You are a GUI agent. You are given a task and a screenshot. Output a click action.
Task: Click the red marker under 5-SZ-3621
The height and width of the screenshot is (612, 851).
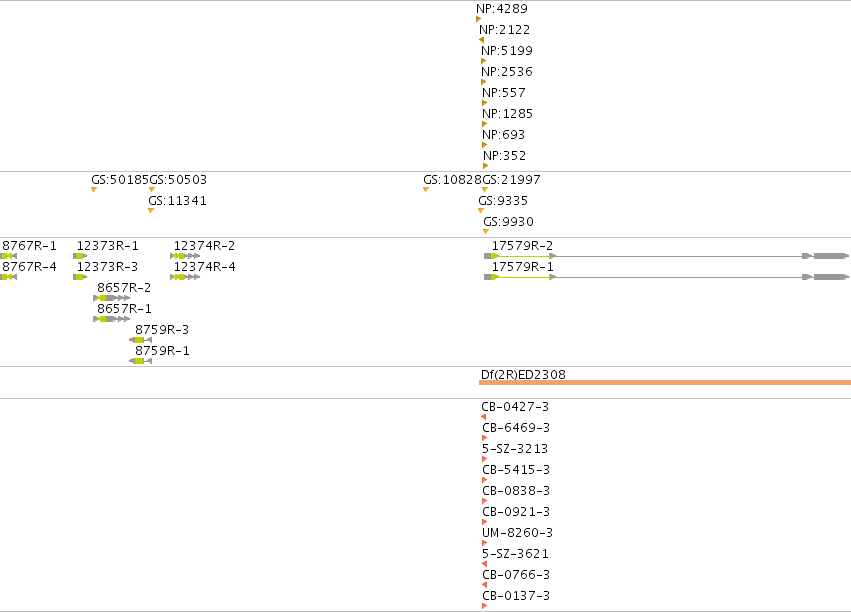(x=484, y=564)
